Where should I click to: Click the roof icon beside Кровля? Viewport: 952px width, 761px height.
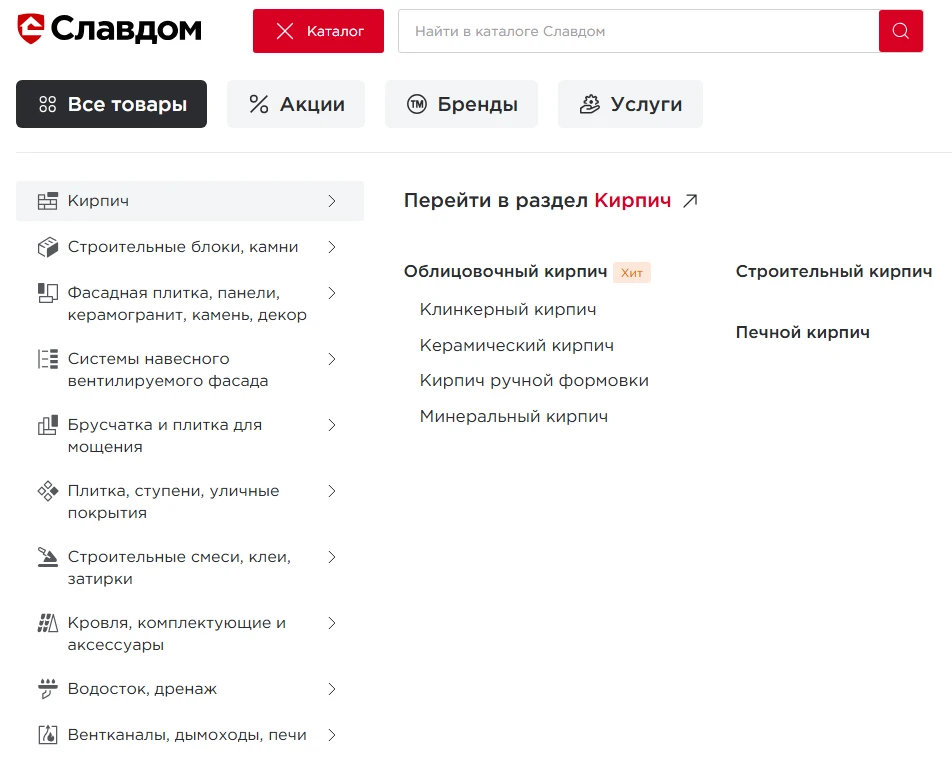pos(48,624)
